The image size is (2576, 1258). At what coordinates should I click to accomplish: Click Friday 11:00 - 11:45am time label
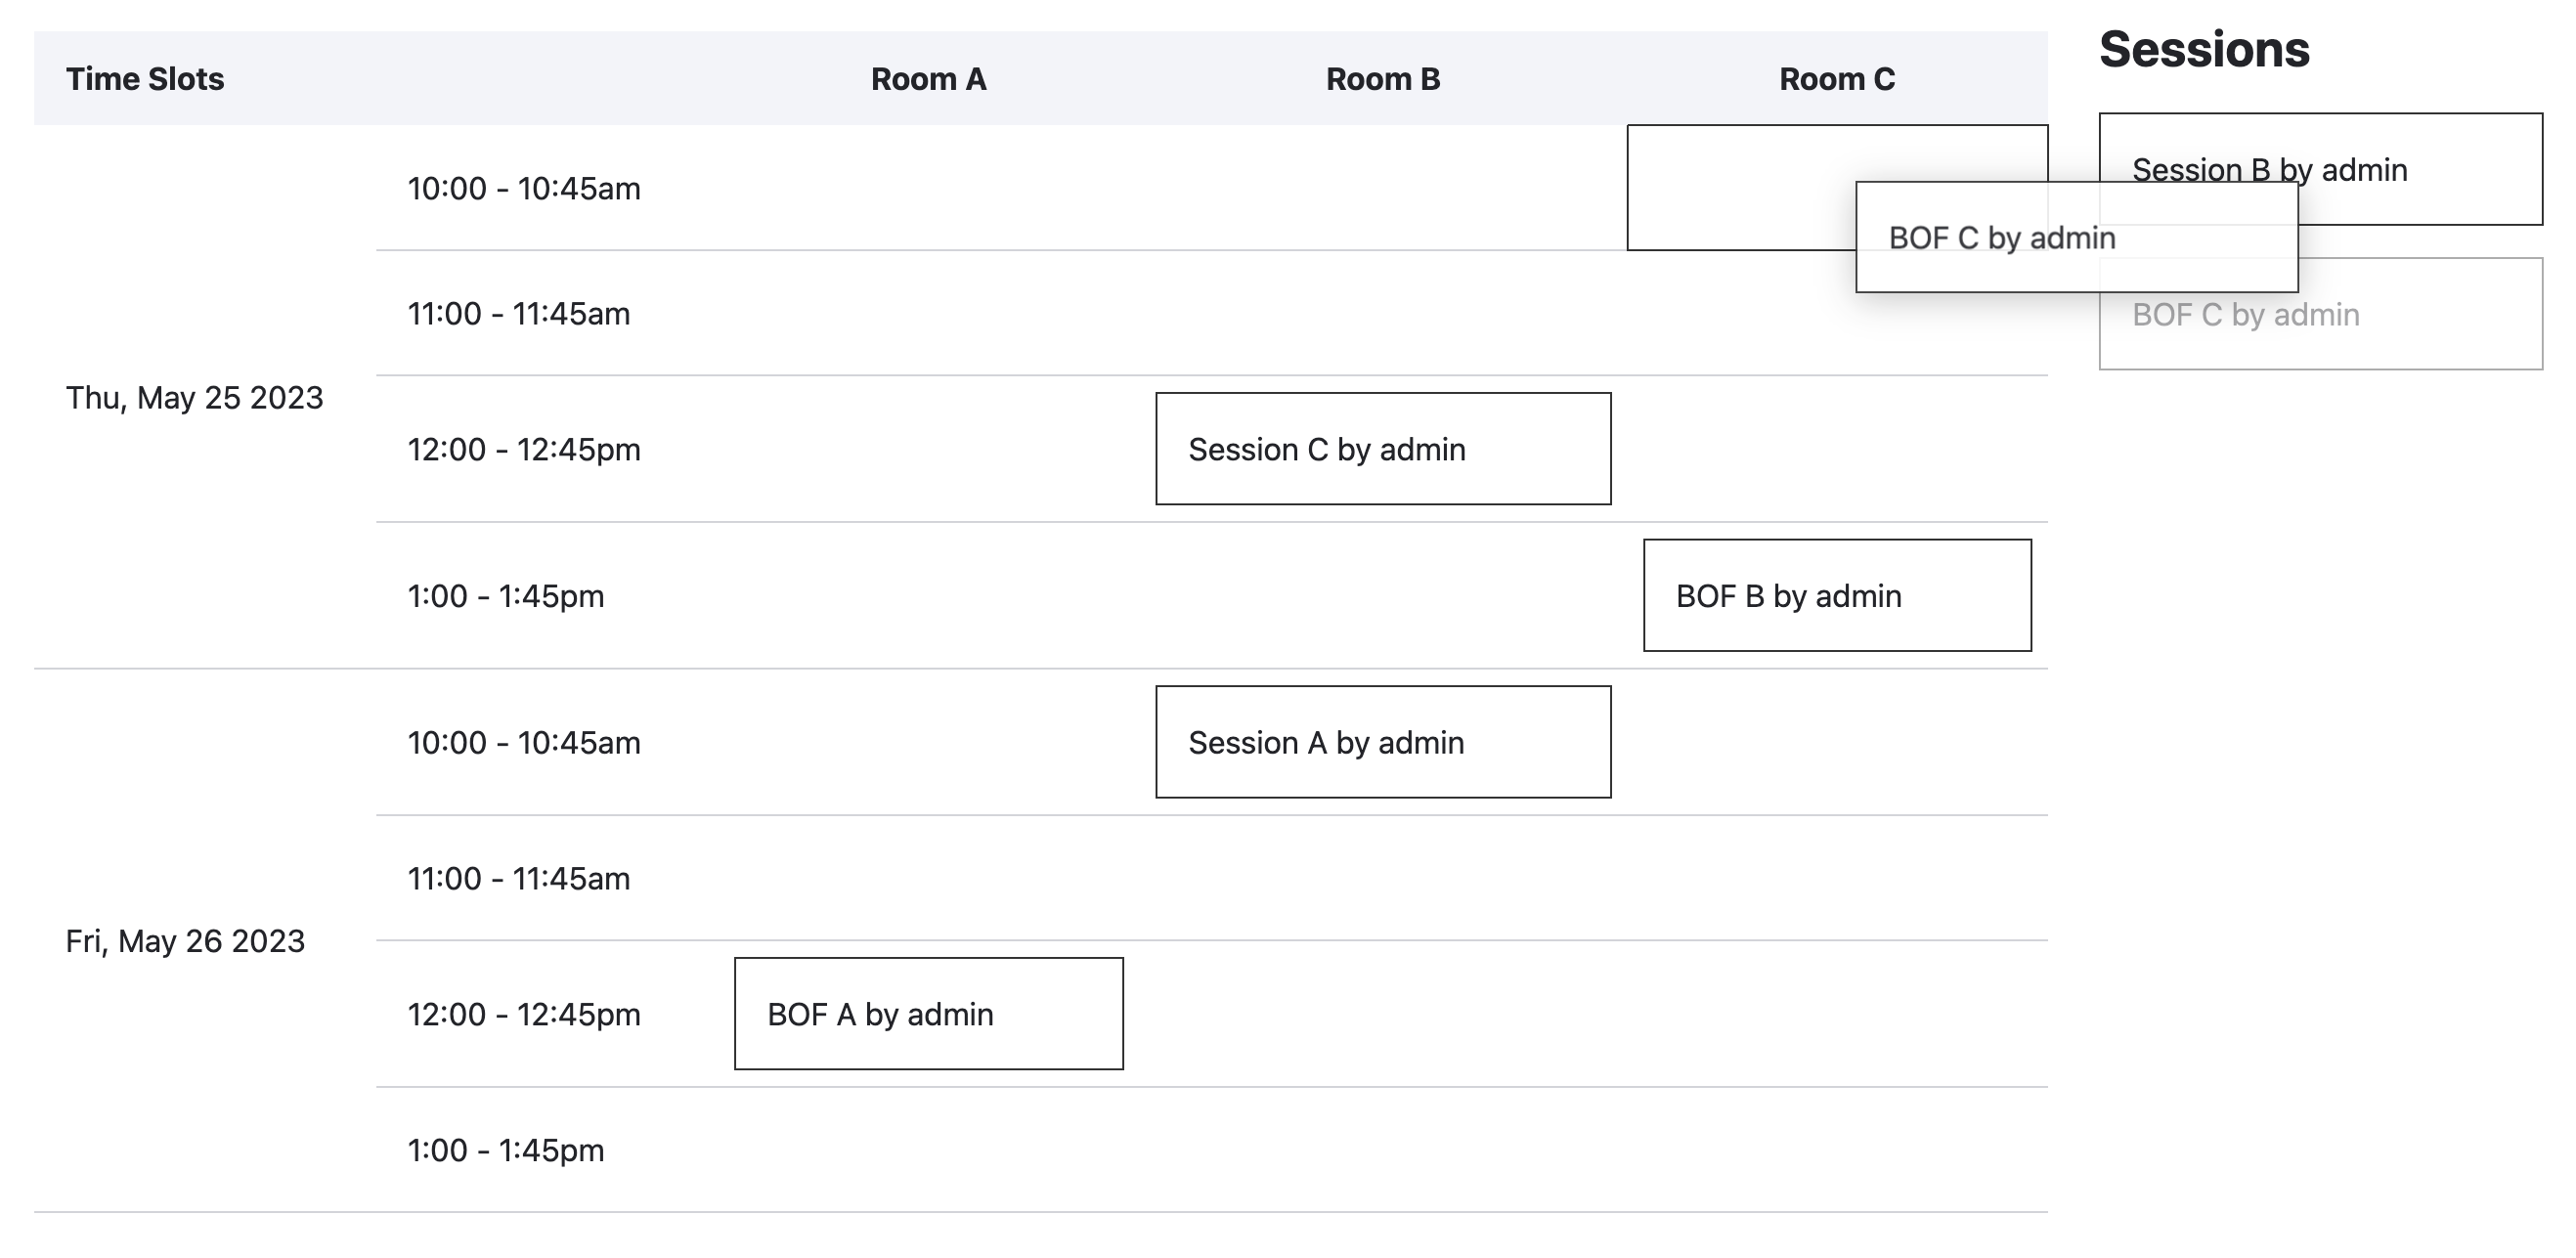pos(519,878)
